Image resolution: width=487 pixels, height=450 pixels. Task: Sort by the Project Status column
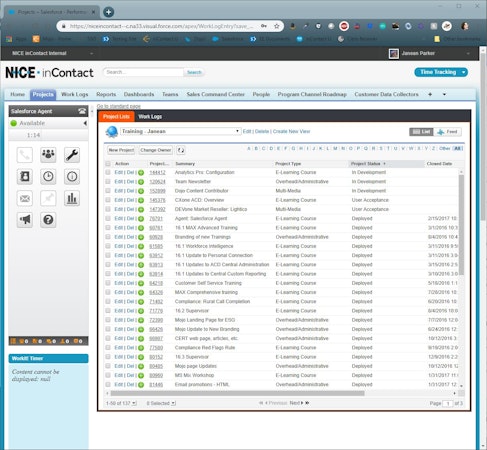click(368, 164)
